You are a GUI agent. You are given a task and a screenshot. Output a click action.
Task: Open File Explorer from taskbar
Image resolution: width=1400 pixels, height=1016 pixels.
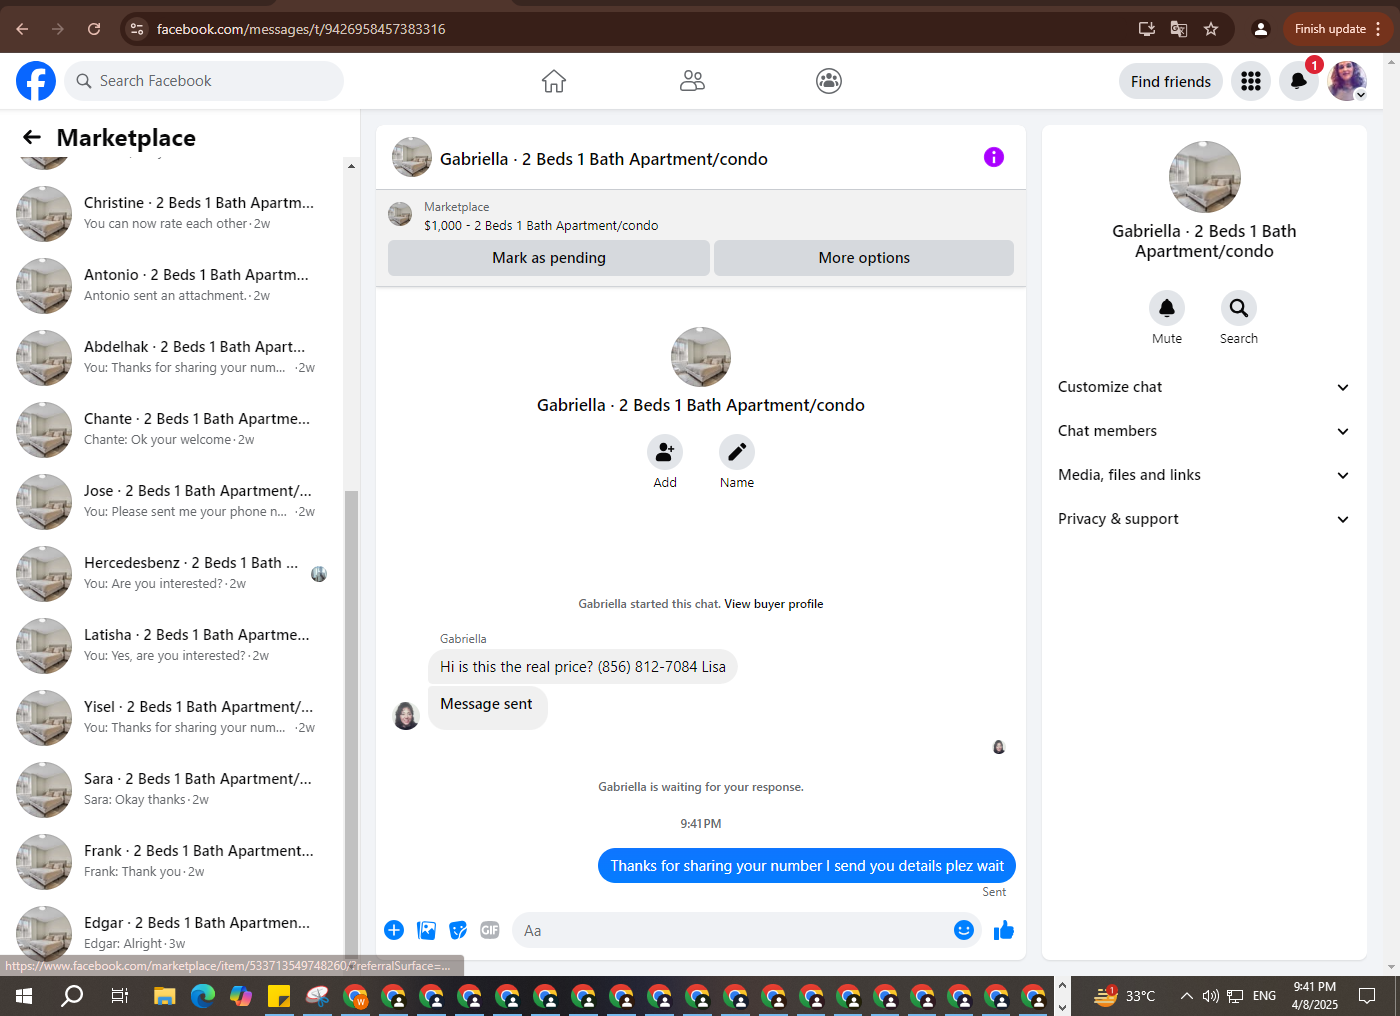[x=165, y=996]
